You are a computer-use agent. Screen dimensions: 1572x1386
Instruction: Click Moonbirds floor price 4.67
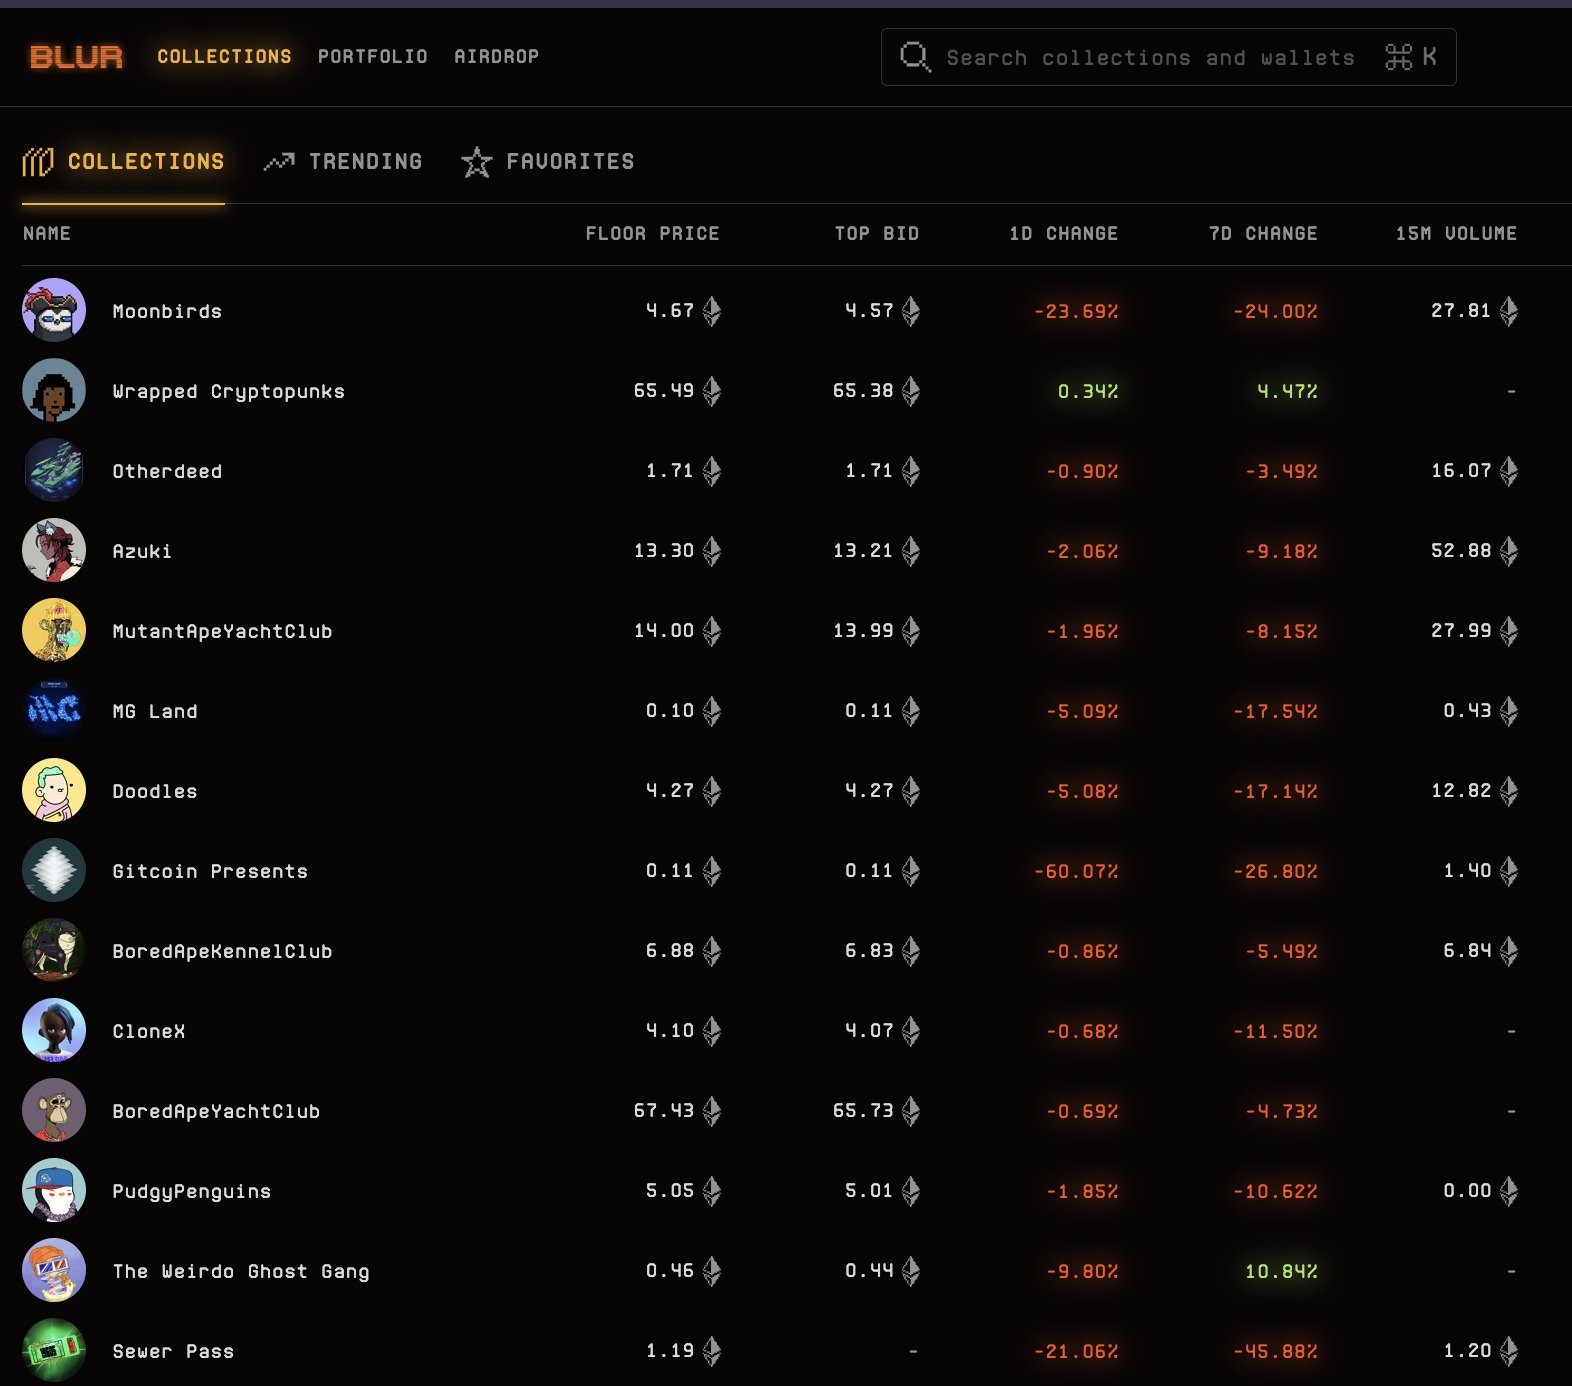[x=670, y=311]
